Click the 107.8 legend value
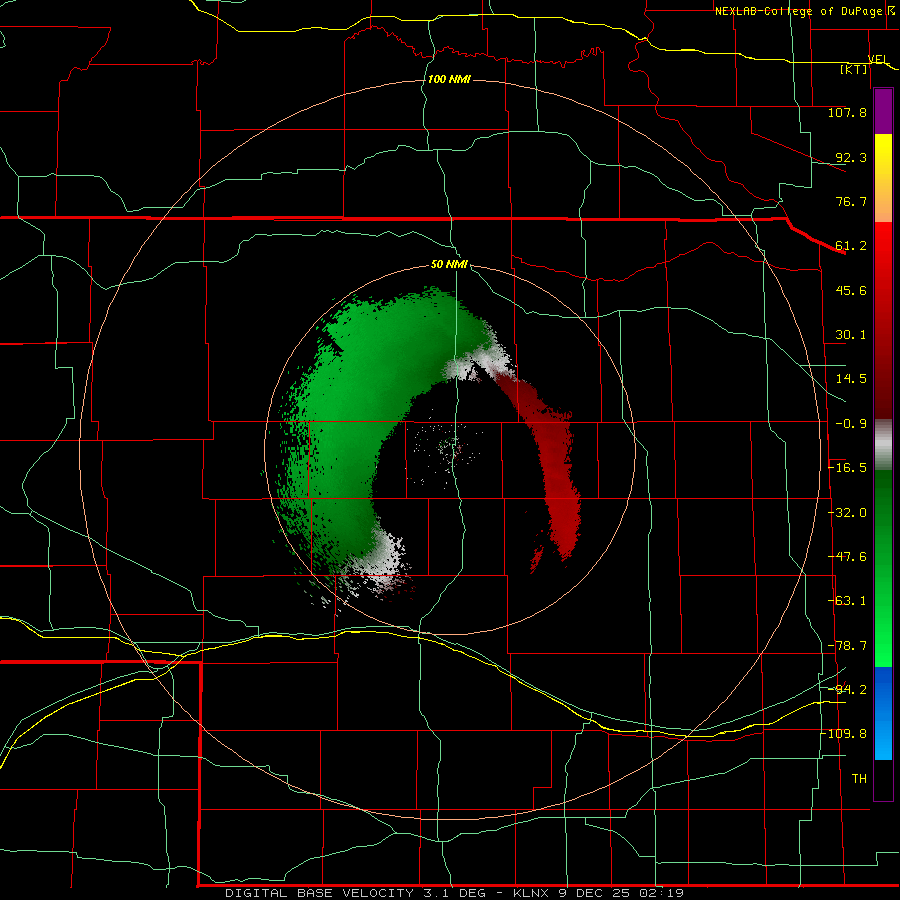This screenshot has height=900, width=900. [847, 112]
